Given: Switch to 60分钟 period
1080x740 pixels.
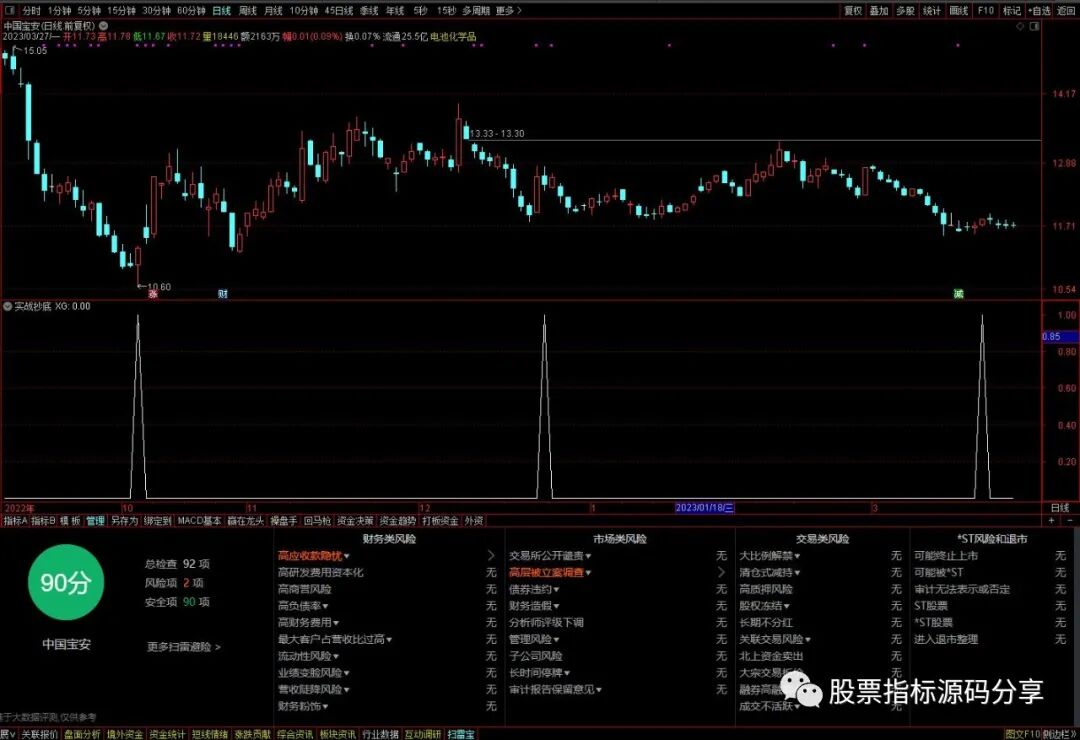Looking at the screenshot, I should tap(191, 10).
